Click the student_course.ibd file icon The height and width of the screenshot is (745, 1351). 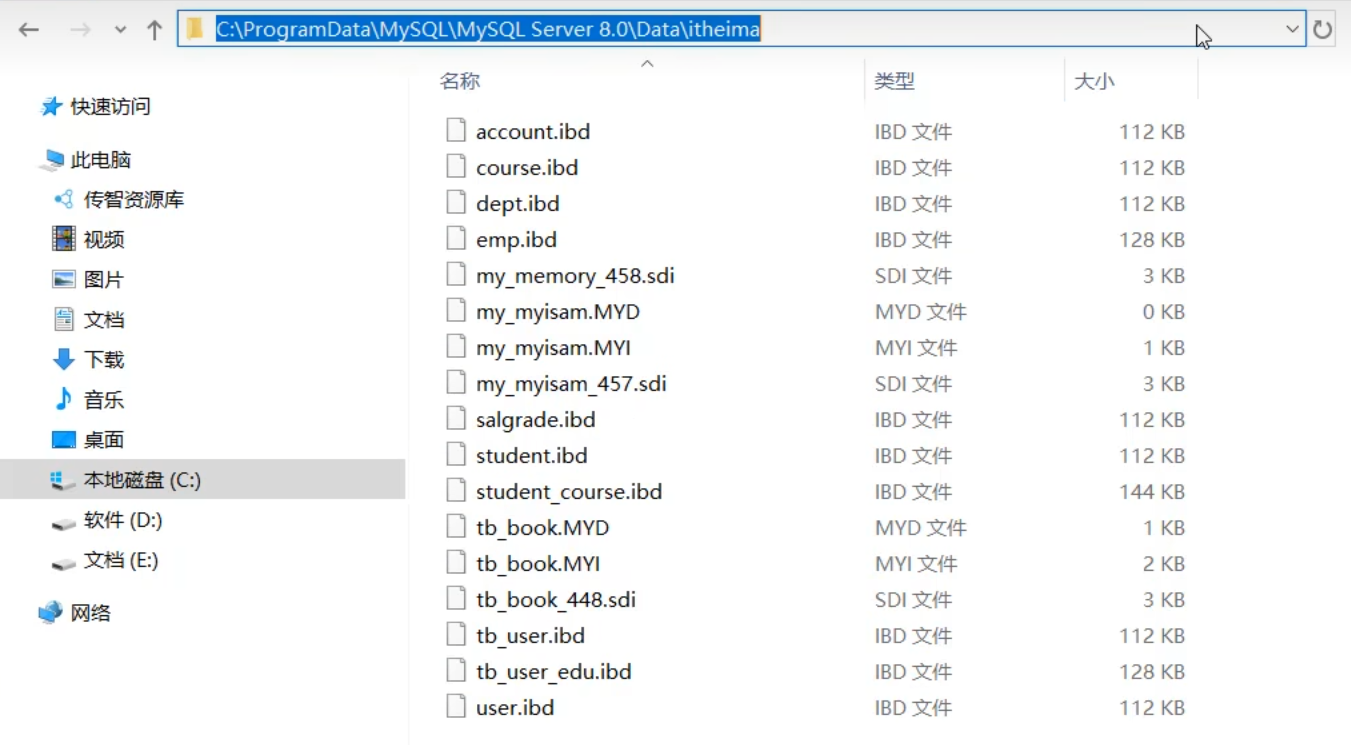(456, 491)
